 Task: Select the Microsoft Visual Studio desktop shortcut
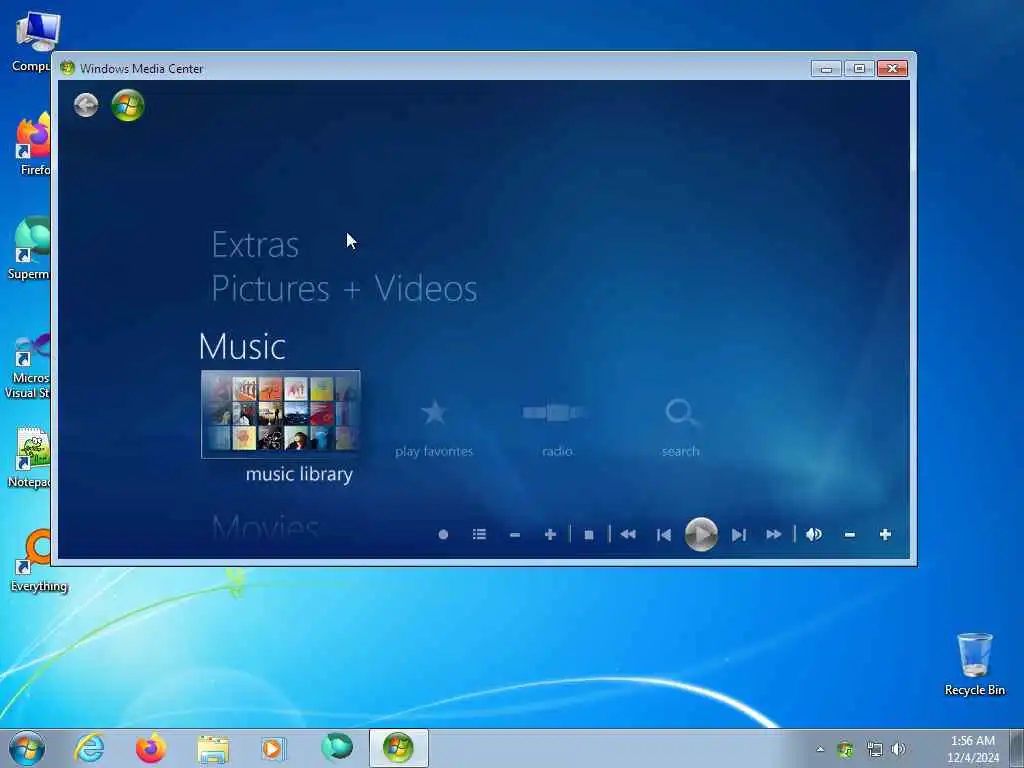click(27, 366)
